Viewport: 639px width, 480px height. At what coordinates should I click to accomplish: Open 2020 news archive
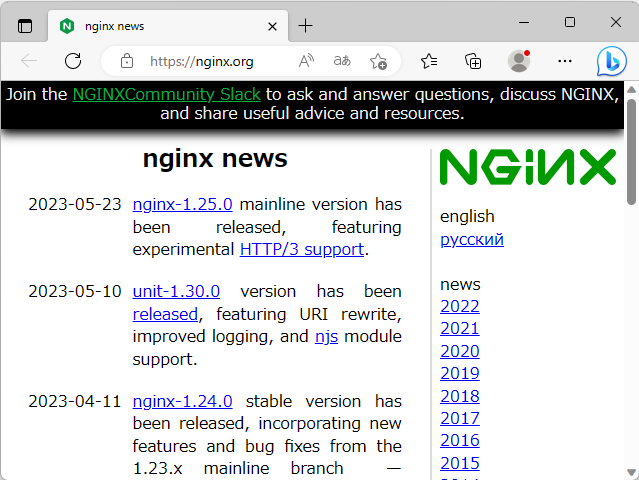460,351
